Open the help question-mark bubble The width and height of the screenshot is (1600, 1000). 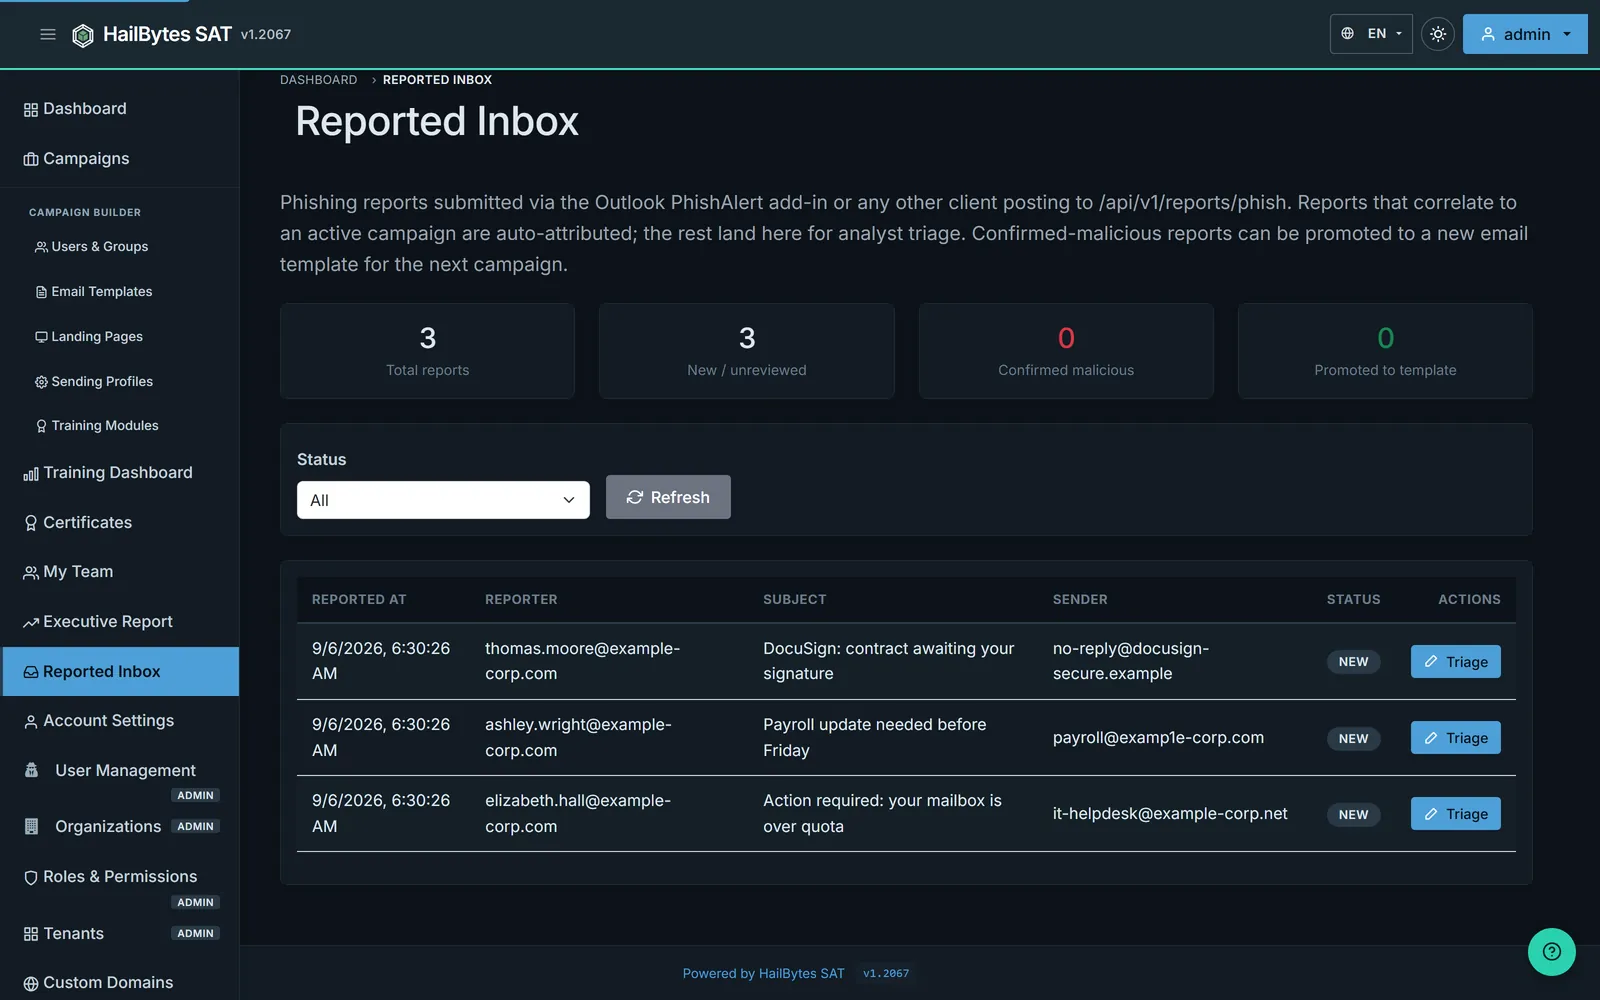[x=1551, y=951]
